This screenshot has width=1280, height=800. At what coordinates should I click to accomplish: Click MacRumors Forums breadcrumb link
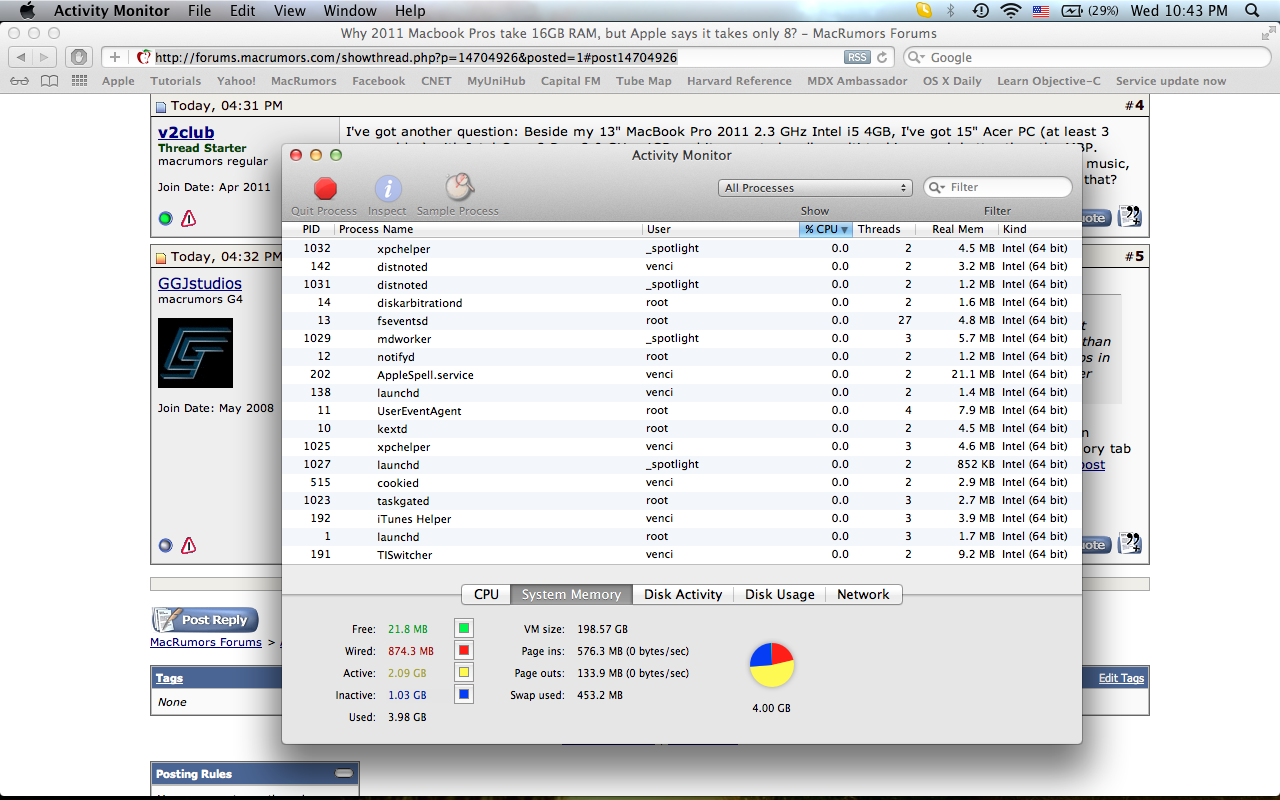pyautogui.click(x=206, y=642)
